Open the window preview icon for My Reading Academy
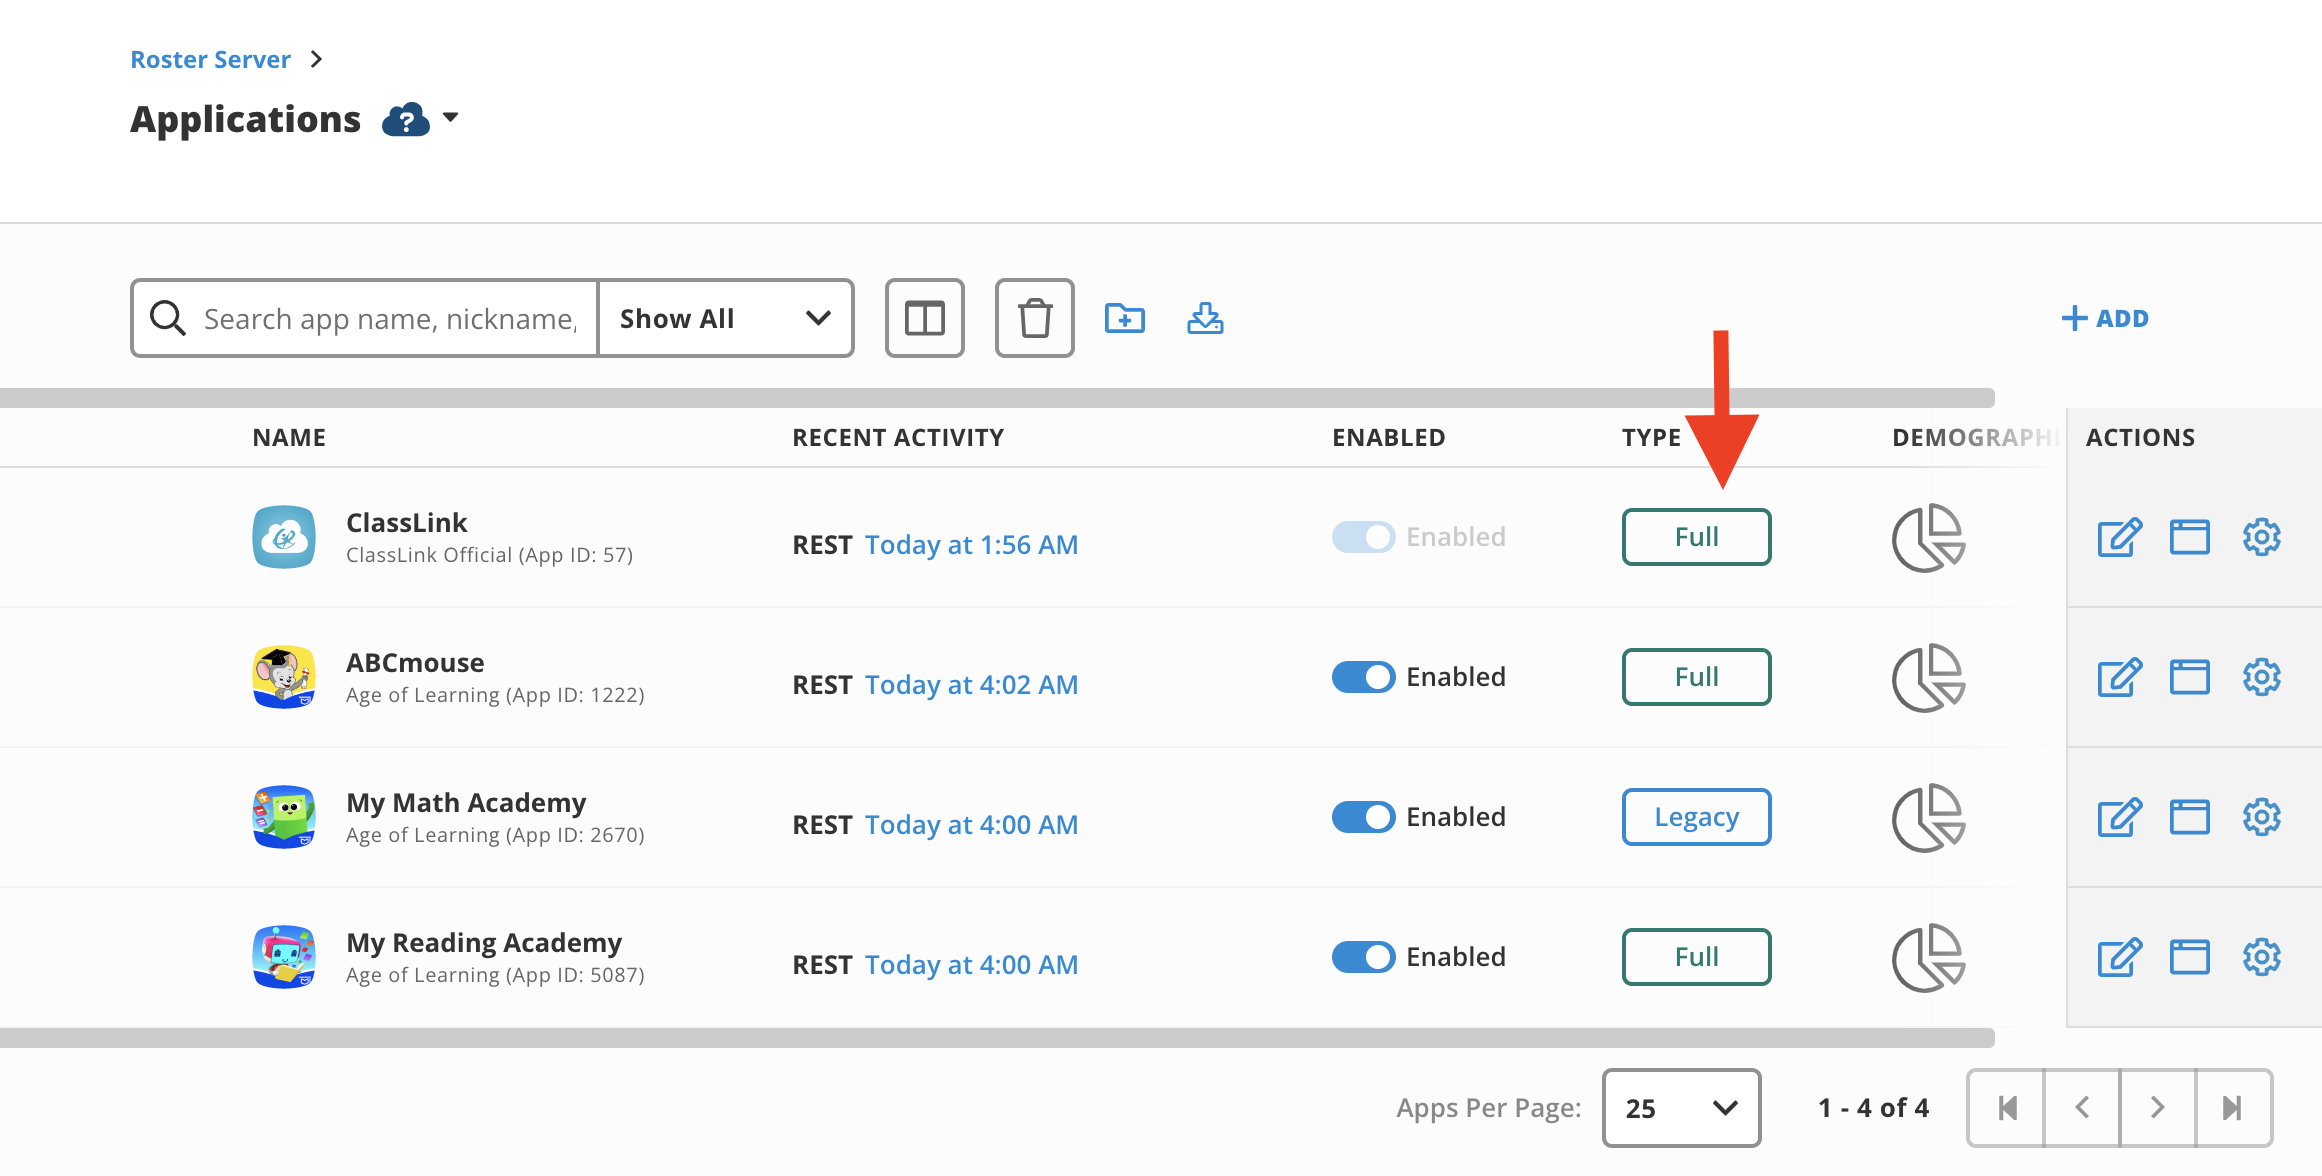Viewport: 2322px width, 1176px height. 2190,957
